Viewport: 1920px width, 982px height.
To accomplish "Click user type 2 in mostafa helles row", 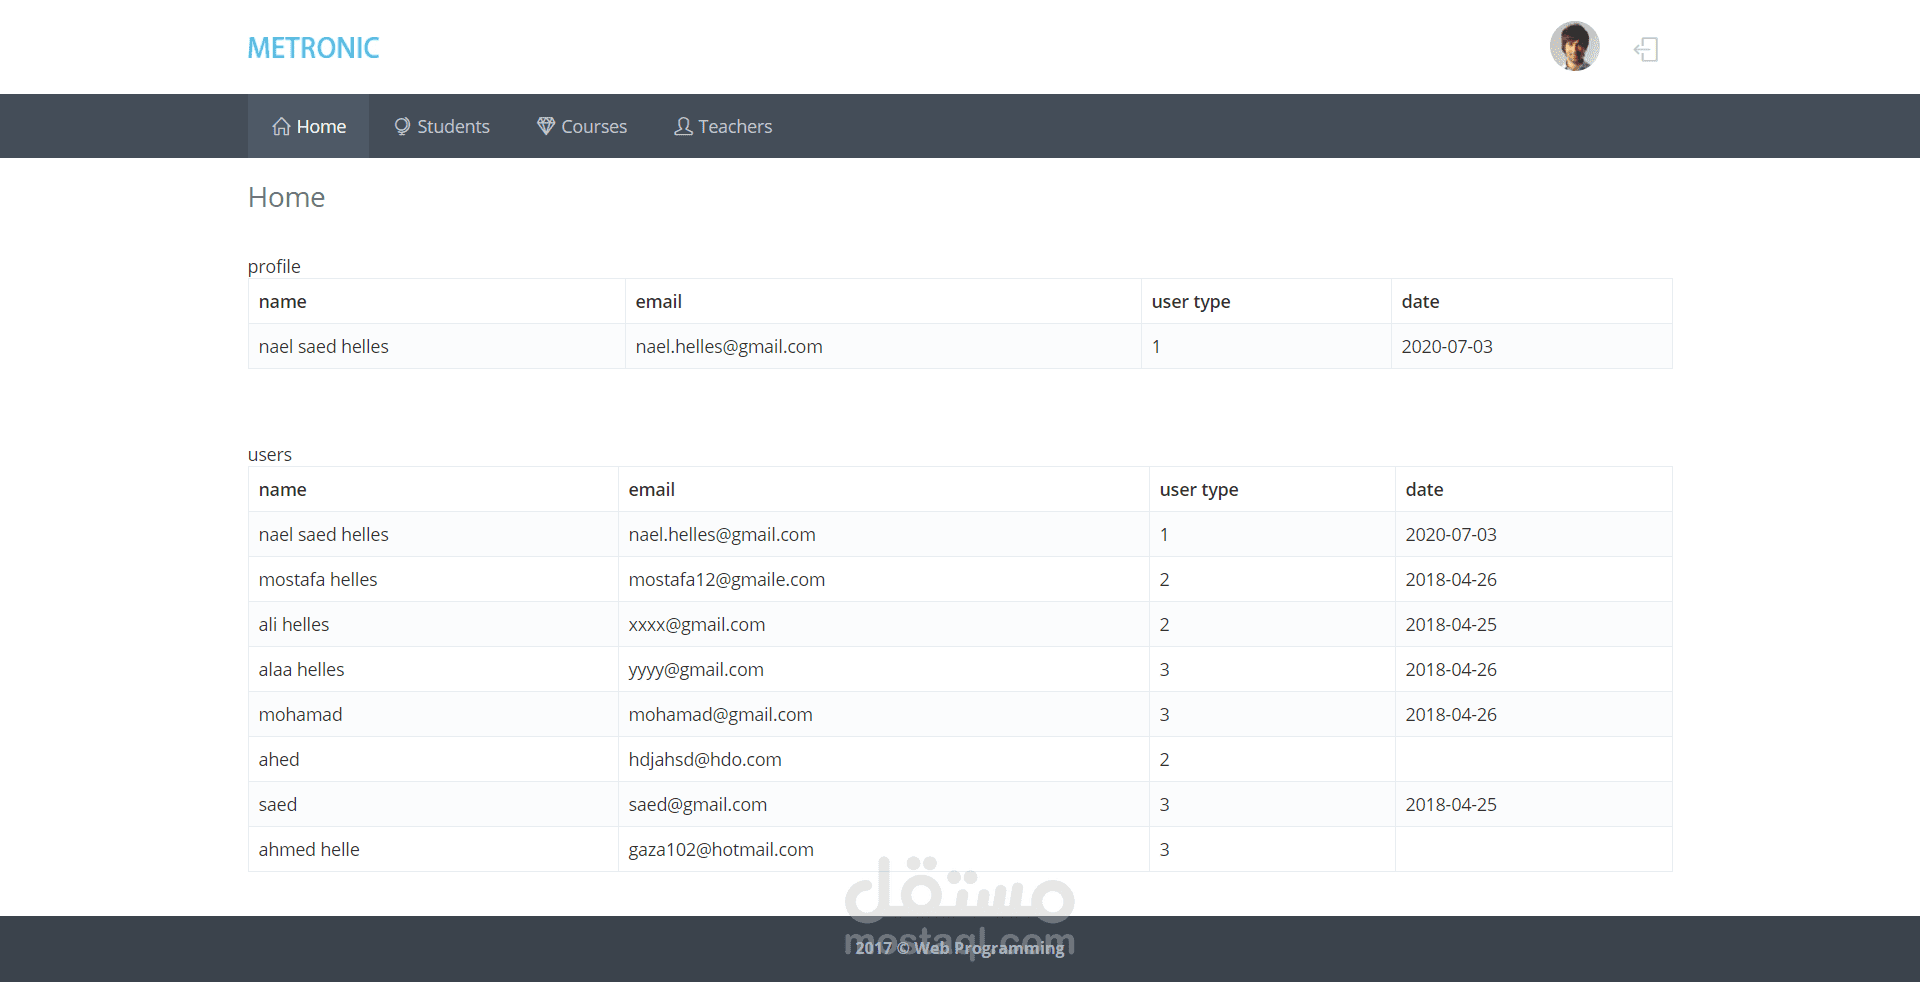I will [1164, 580].
